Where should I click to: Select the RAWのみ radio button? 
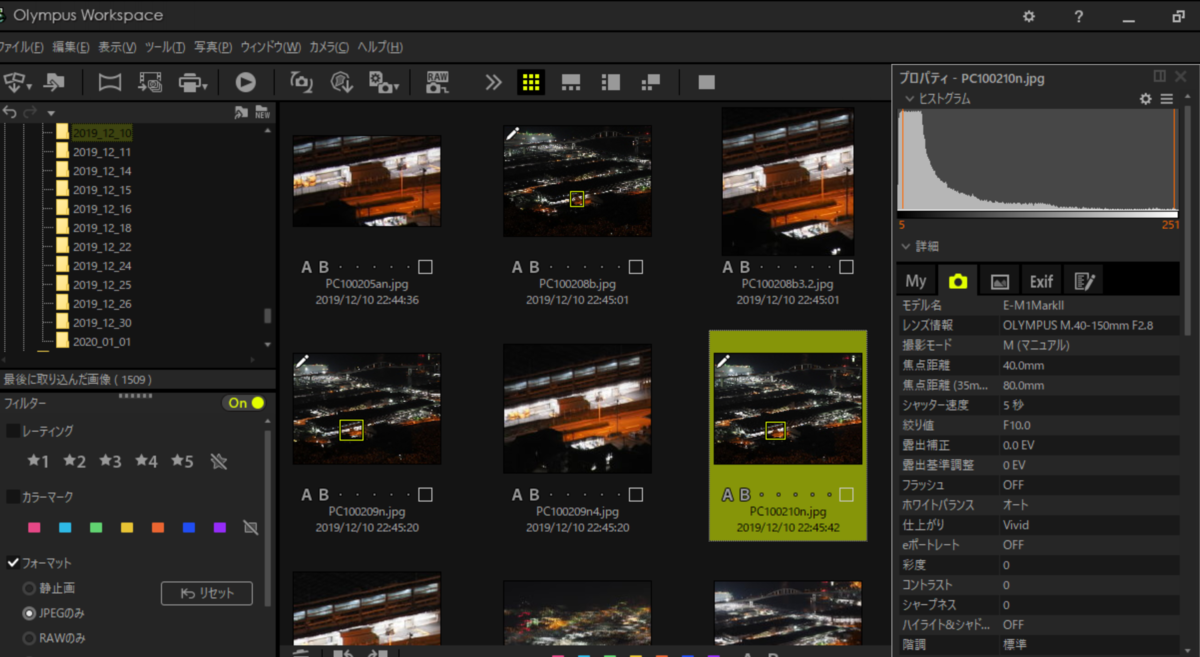29,637
